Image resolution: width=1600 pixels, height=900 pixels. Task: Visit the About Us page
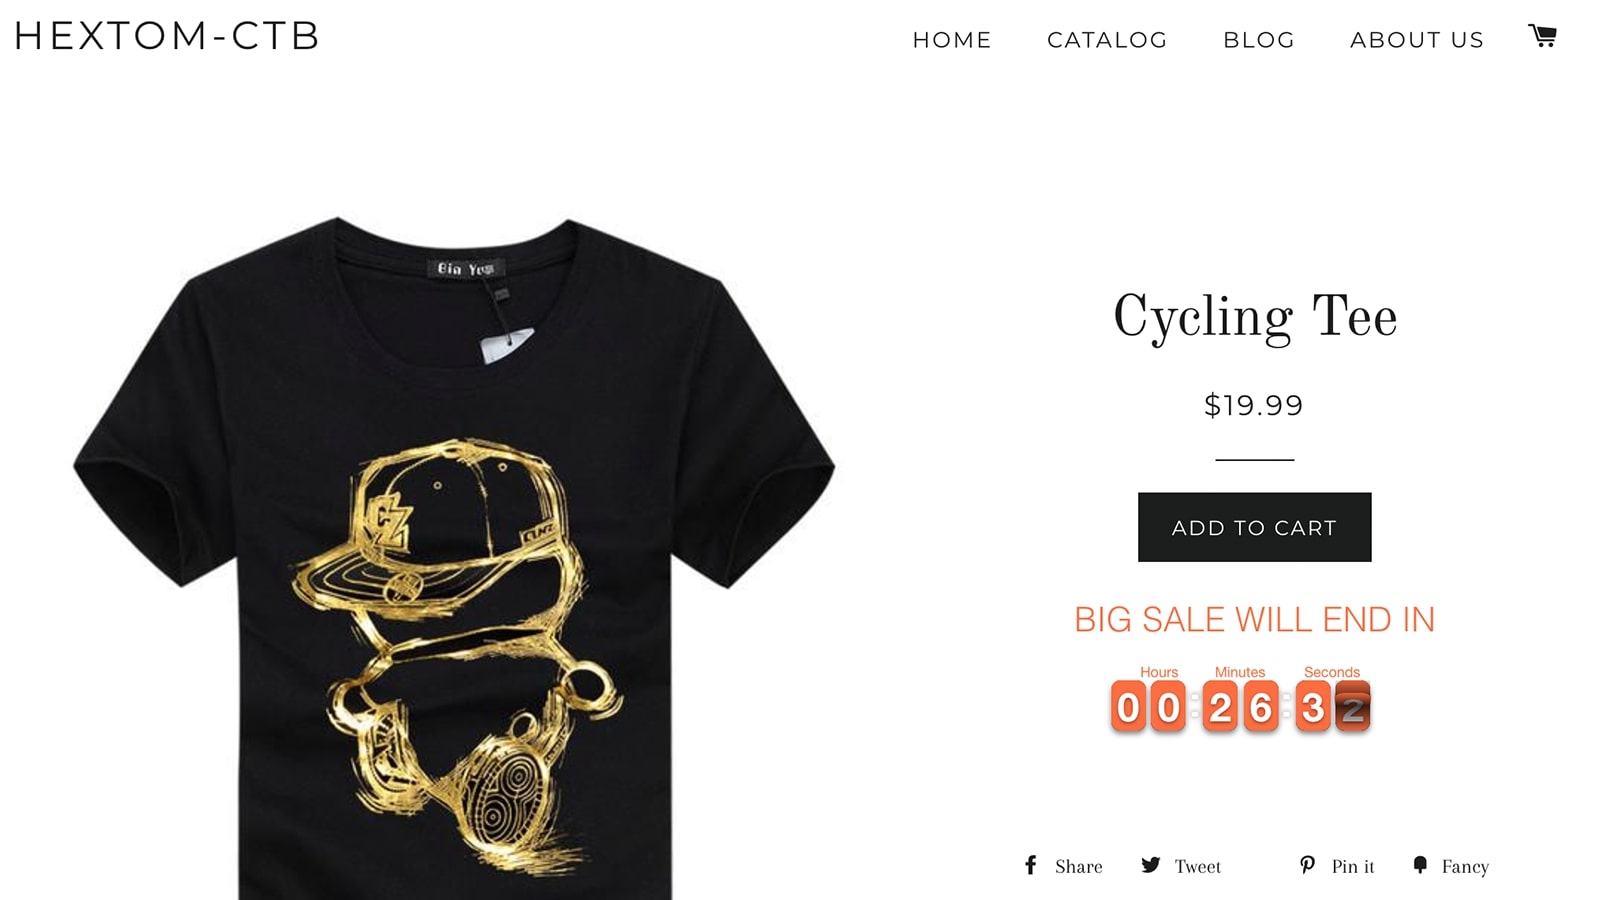click(x=1417, y=40)
